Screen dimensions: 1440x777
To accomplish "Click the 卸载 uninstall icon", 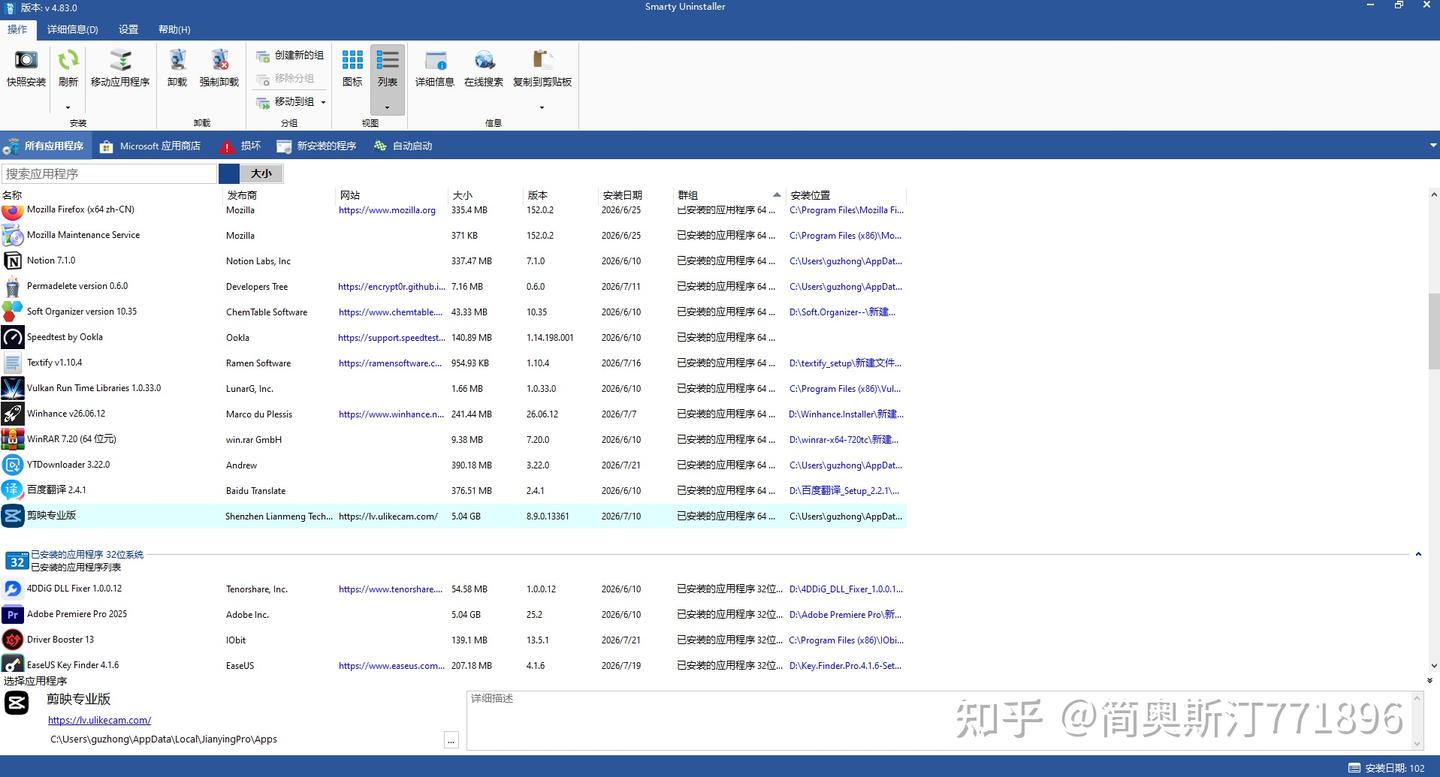I will [177, 60].
